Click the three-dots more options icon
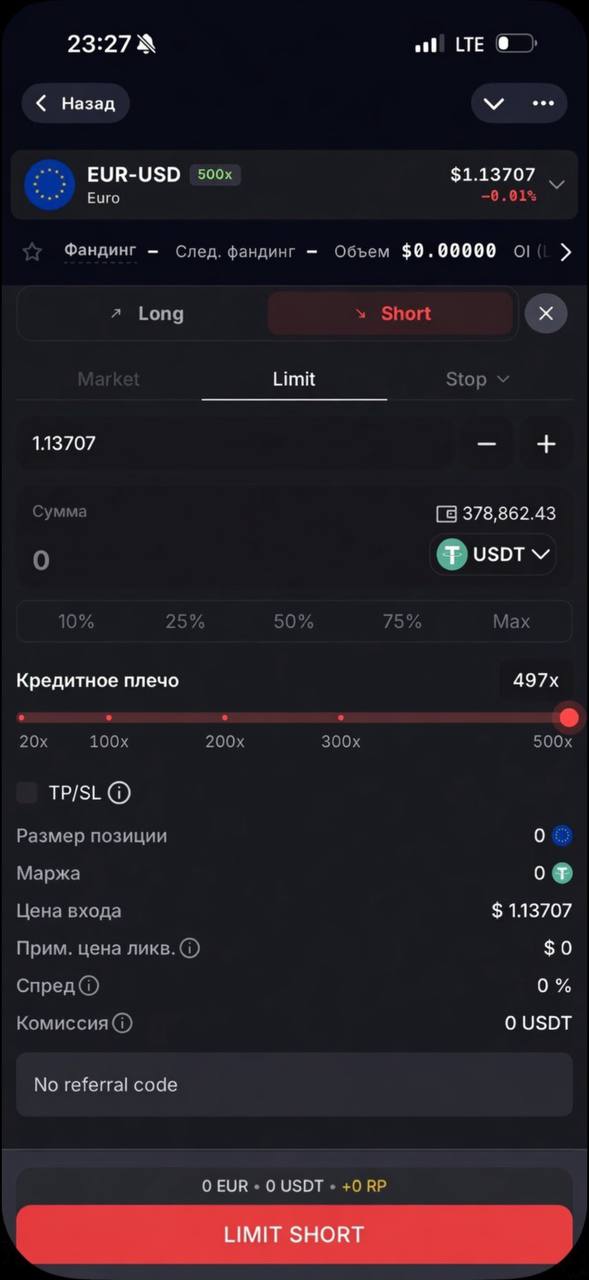The width and height of the screenshot is (589, 1280). pos(543,103)
